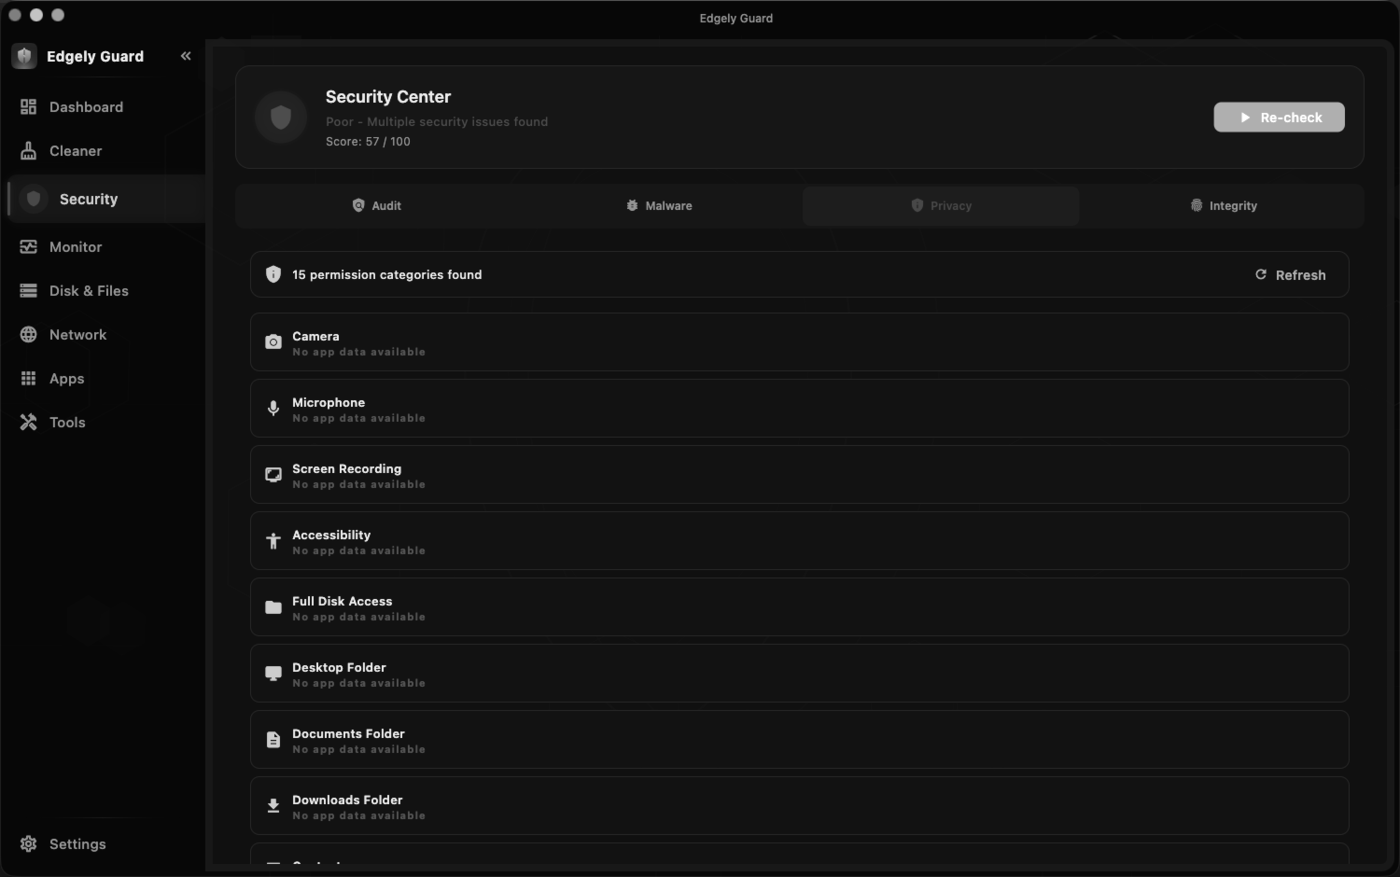Click the Edgely Guard logo icon
The image size is (1400, 877).
click(x=25, y=56)
